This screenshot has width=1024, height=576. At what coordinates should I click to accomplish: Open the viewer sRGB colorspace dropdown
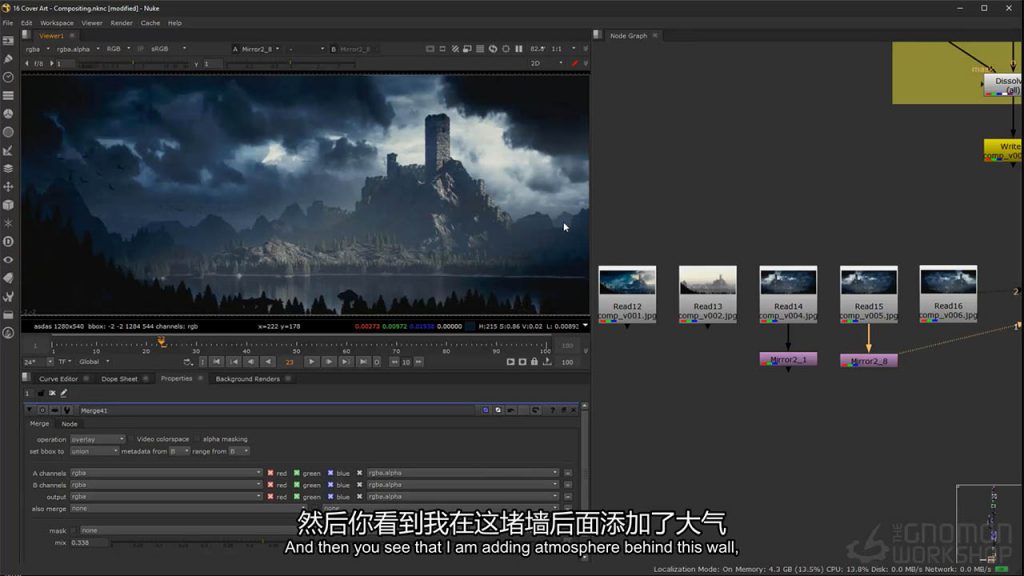[x=168, y=49]
